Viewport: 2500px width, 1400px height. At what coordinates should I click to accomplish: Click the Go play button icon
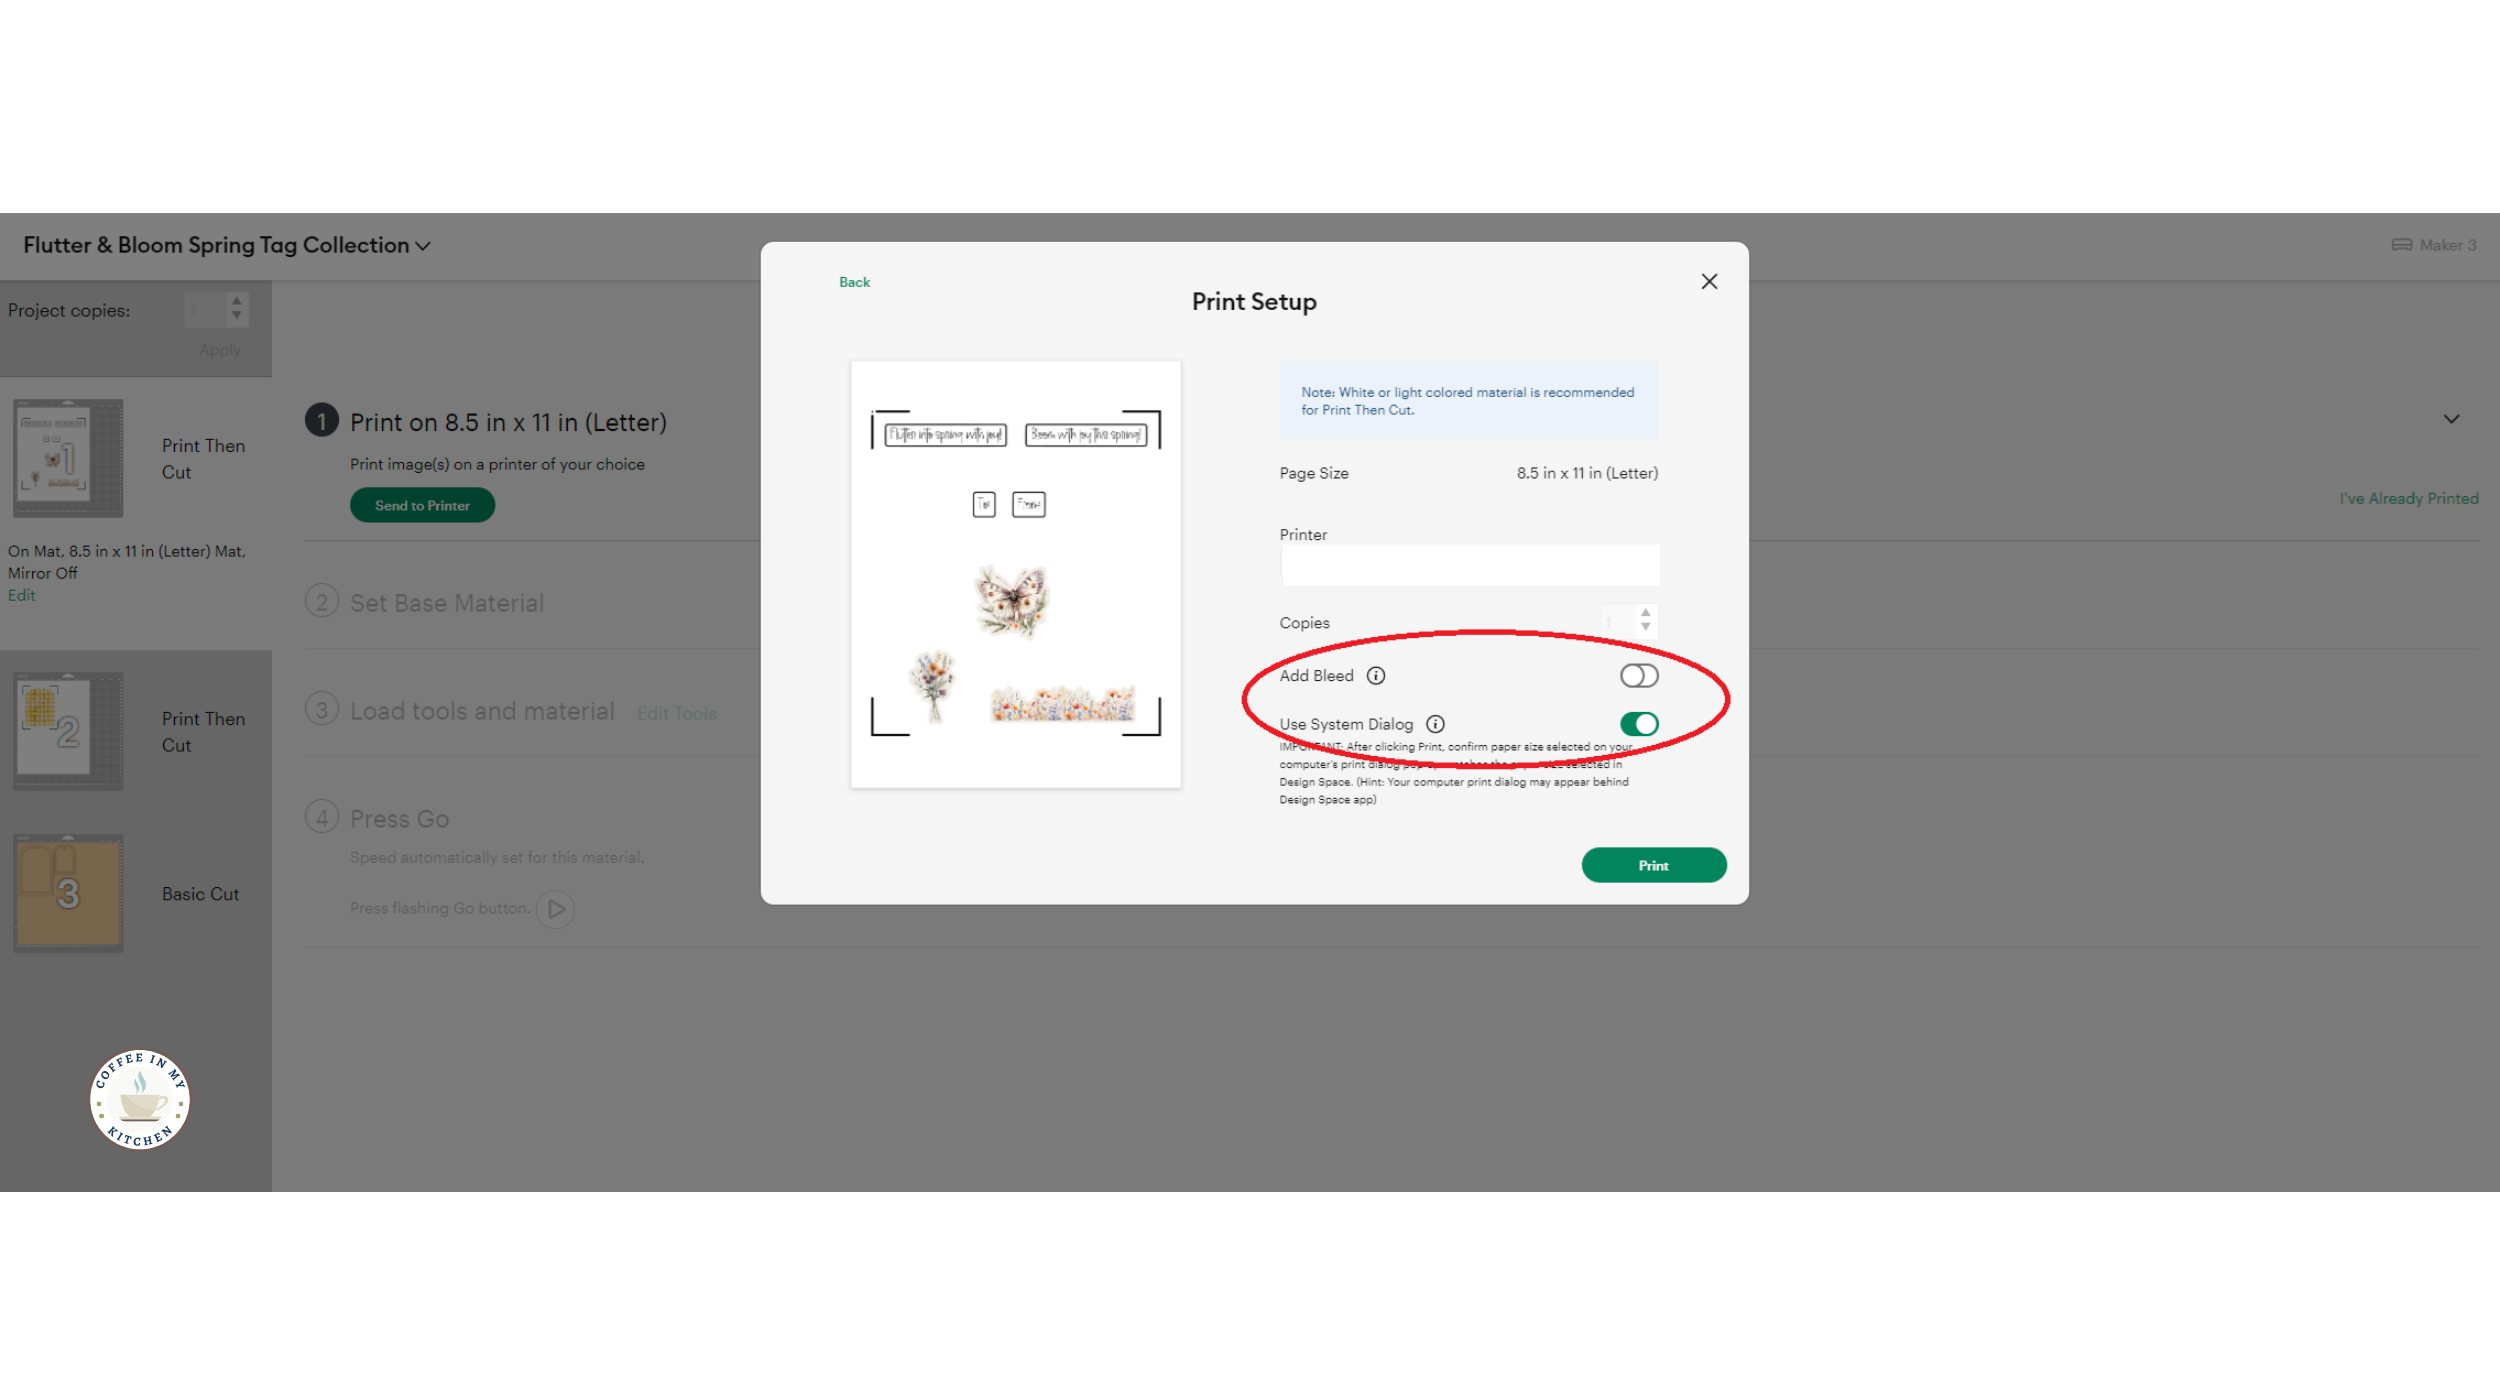tap(556, 909)
